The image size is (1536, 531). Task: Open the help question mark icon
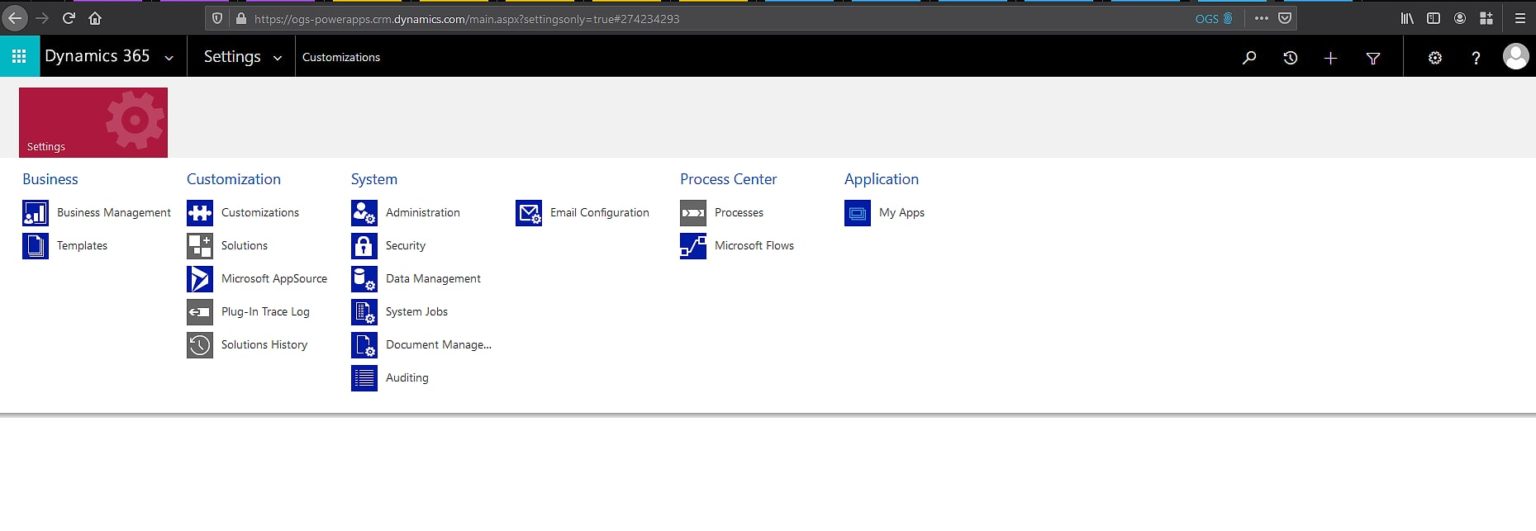[1475, 58]
